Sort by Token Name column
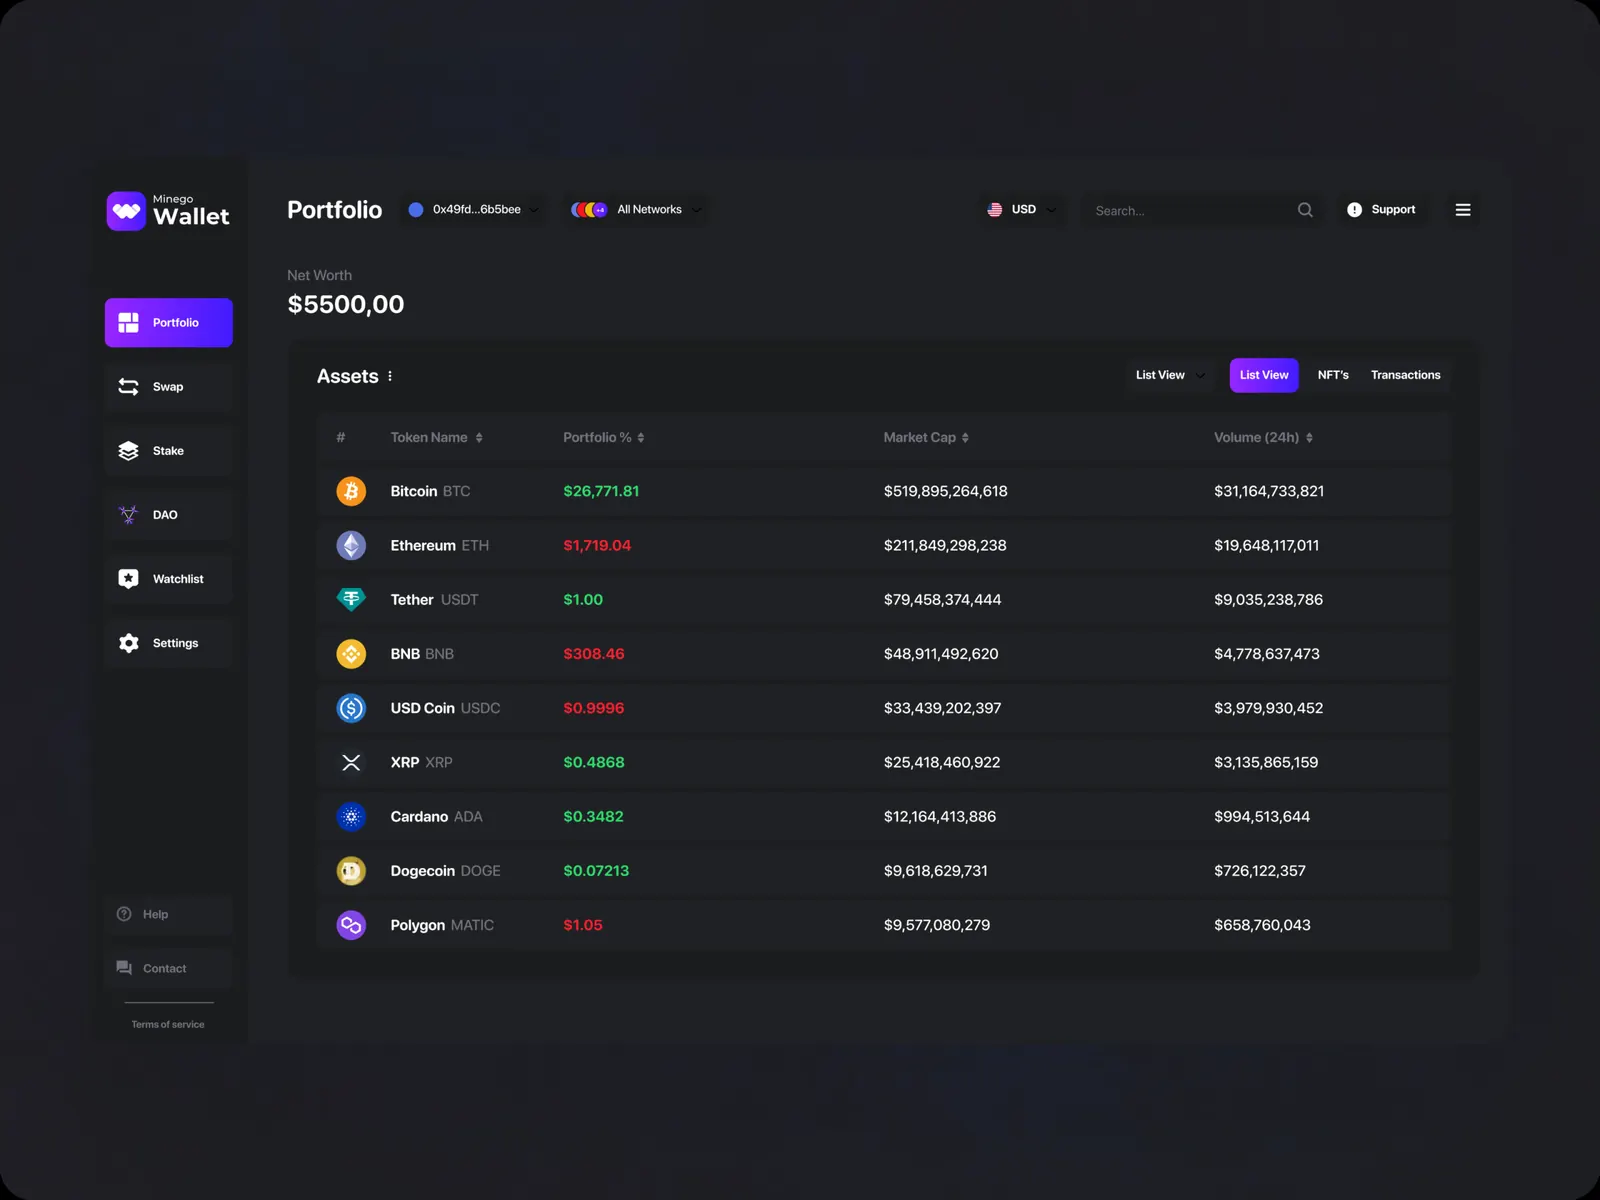 (x=437, y=438)
